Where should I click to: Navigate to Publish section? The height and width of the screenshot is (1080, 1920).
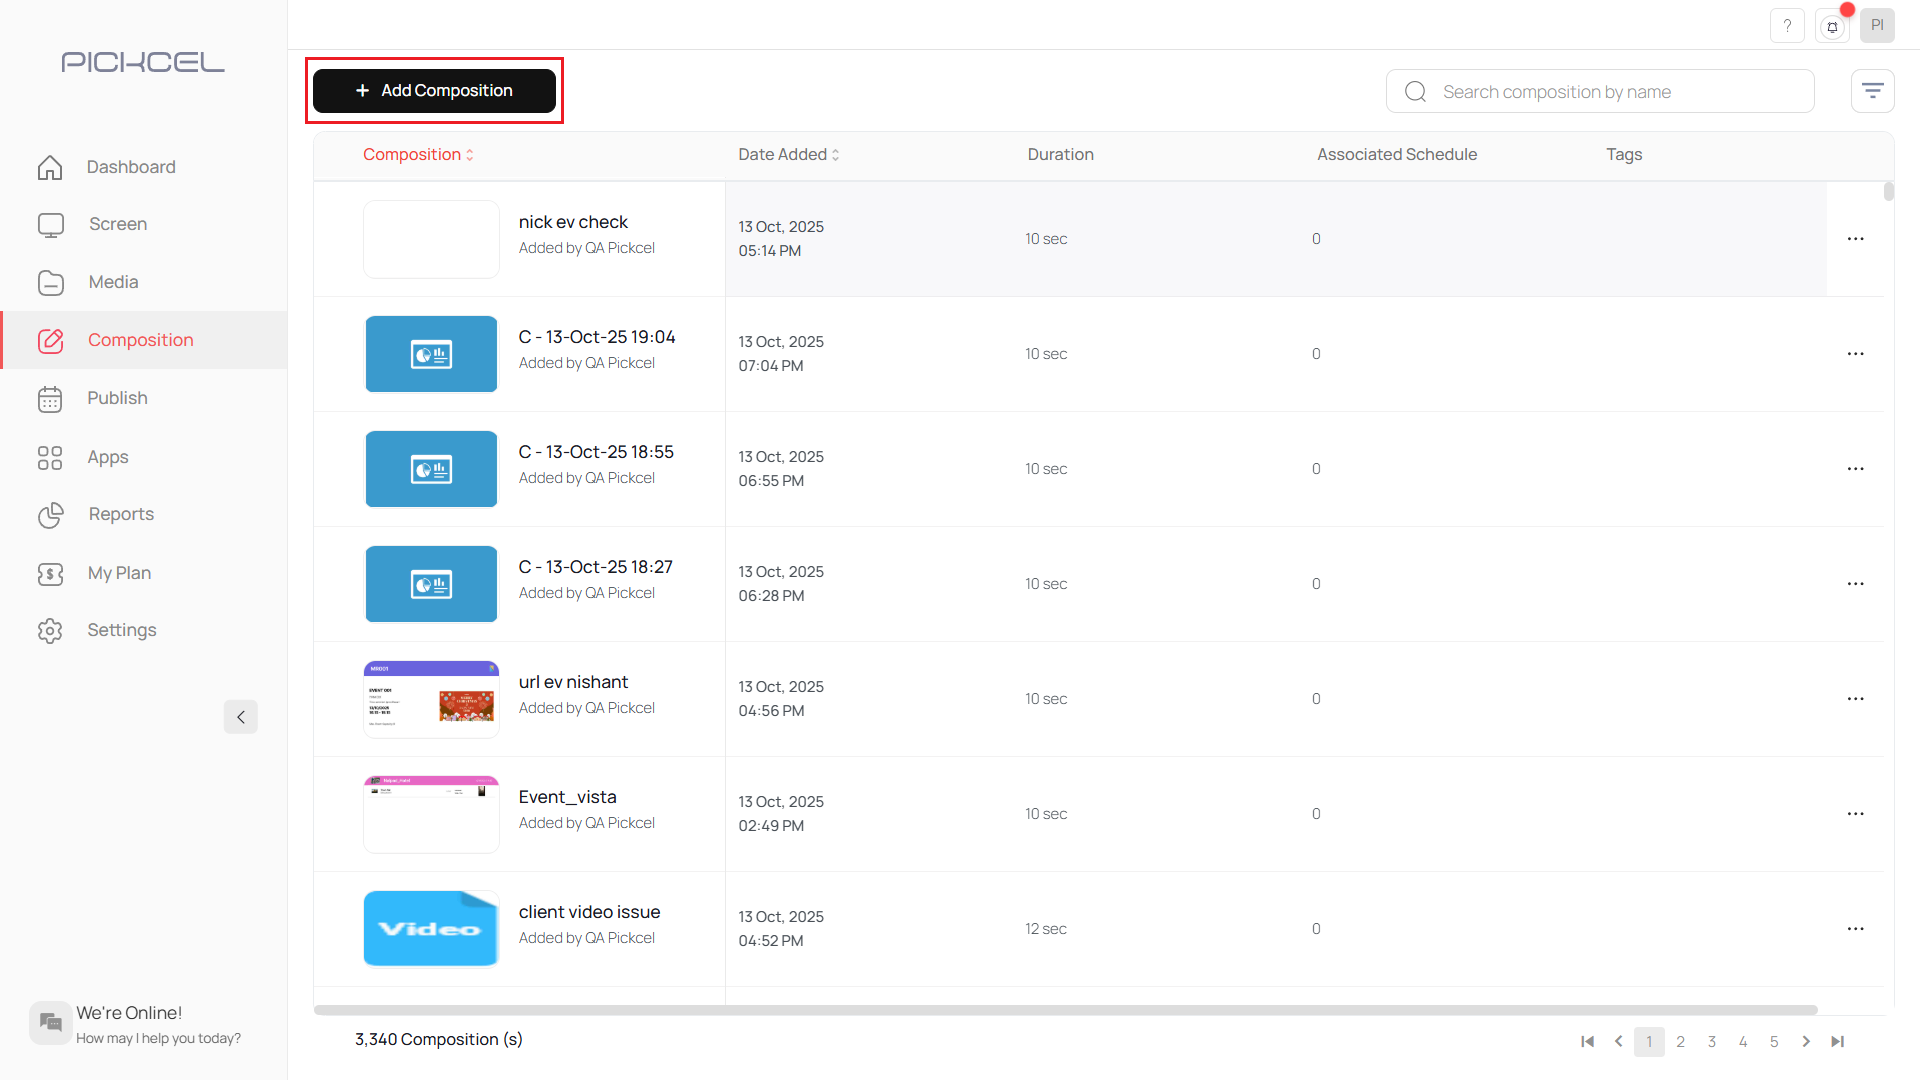117,398
